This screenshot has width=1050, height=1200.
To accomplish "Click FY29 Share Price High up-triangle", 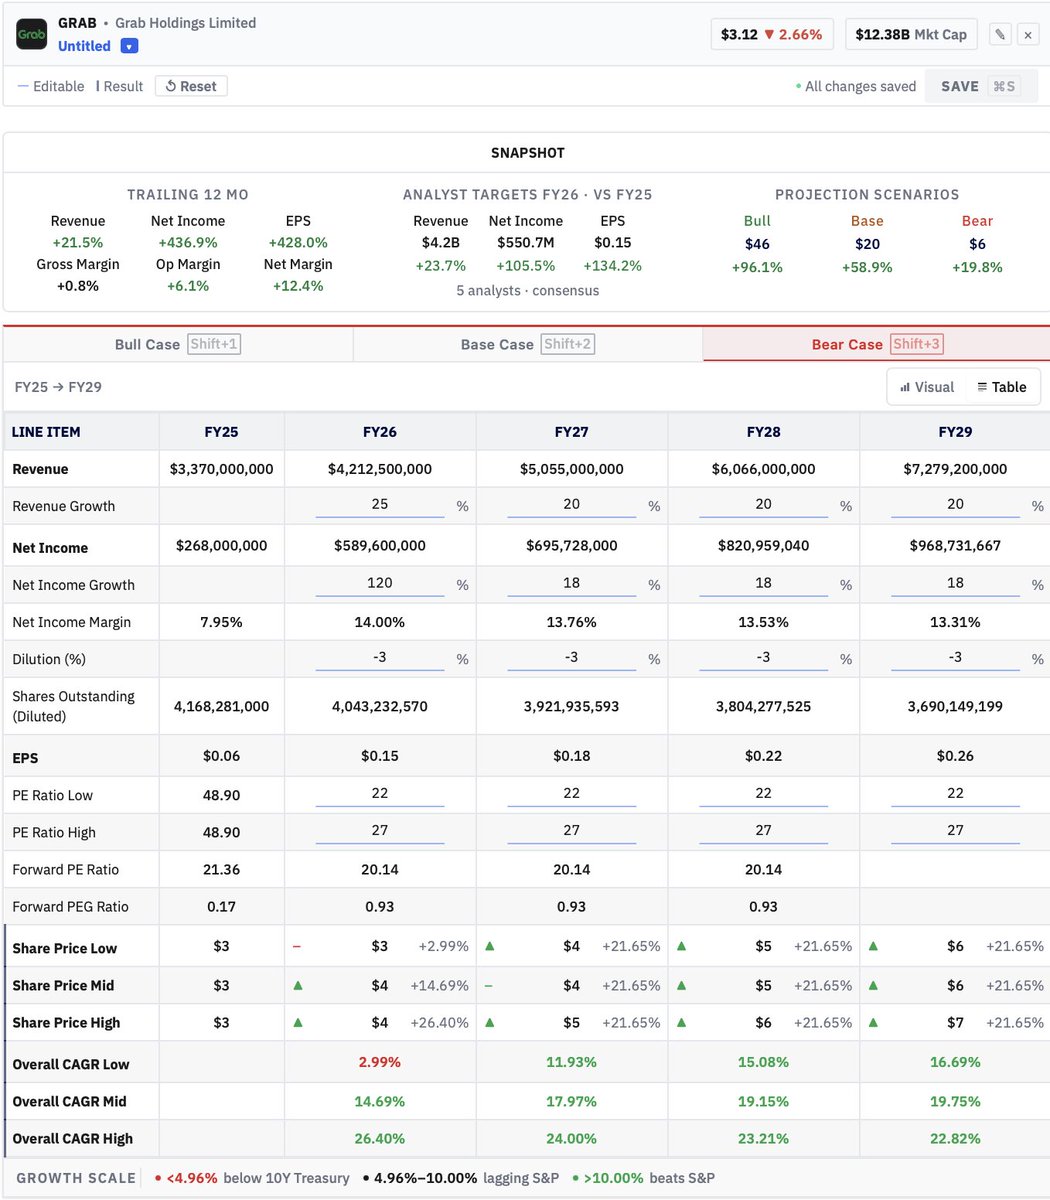I will tap(873, 1022).
